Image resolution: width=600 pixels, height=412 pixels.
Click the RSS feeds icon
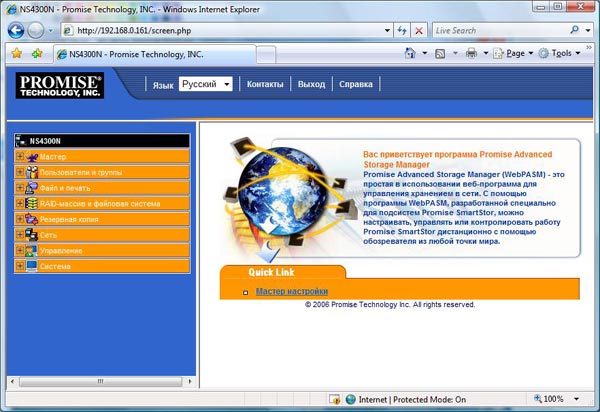coord(440,54)
